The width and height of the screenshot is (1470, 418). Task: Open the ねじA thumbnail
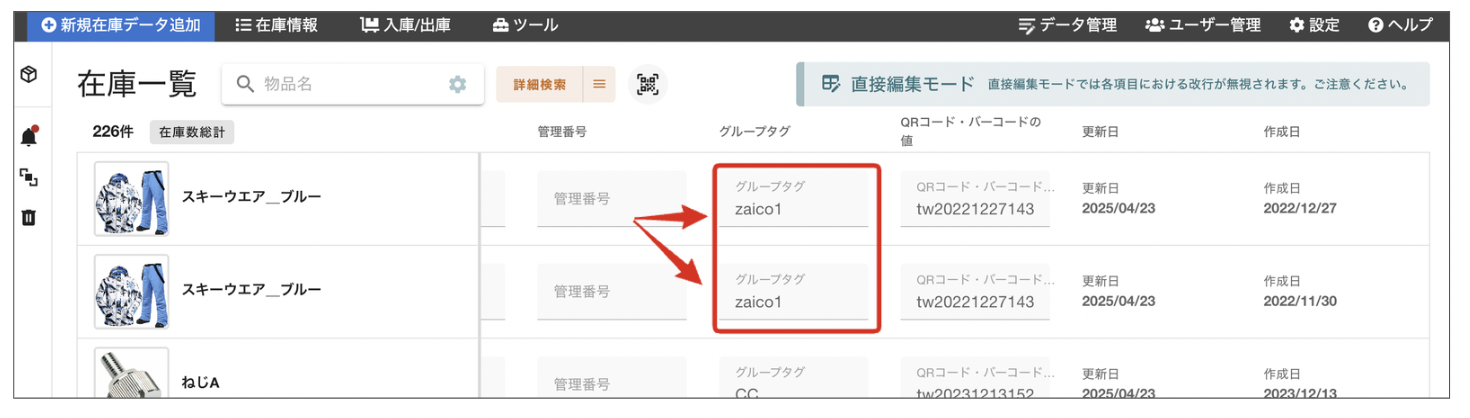tap(131, 373)
